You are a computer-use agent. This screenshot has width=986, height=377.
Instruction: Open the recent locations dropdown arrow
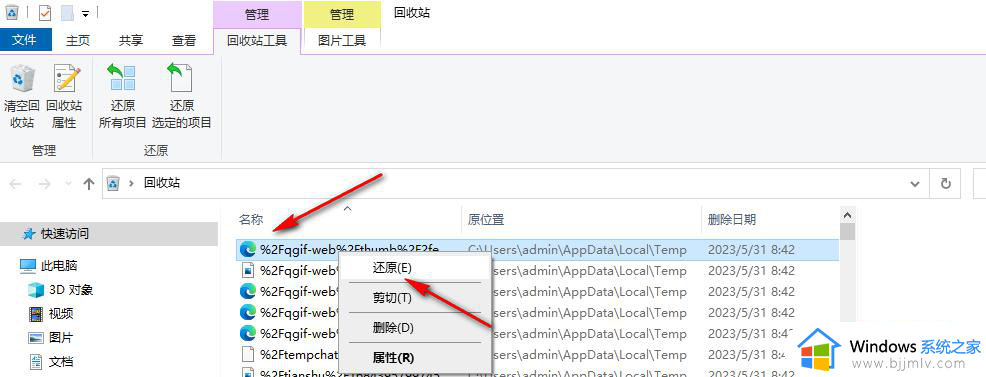68,184
